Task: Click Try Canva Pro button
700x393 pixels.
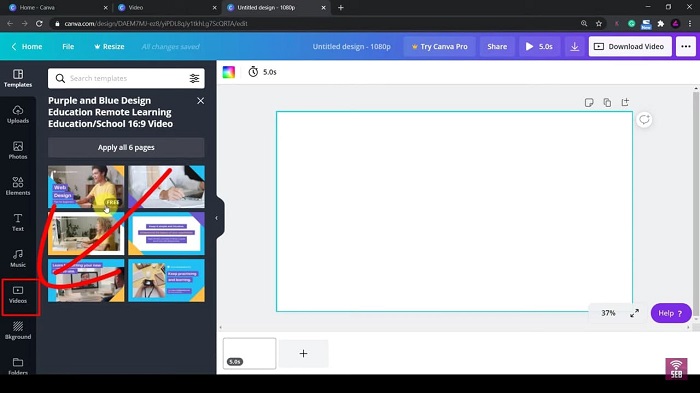Action: click(439, 46)
